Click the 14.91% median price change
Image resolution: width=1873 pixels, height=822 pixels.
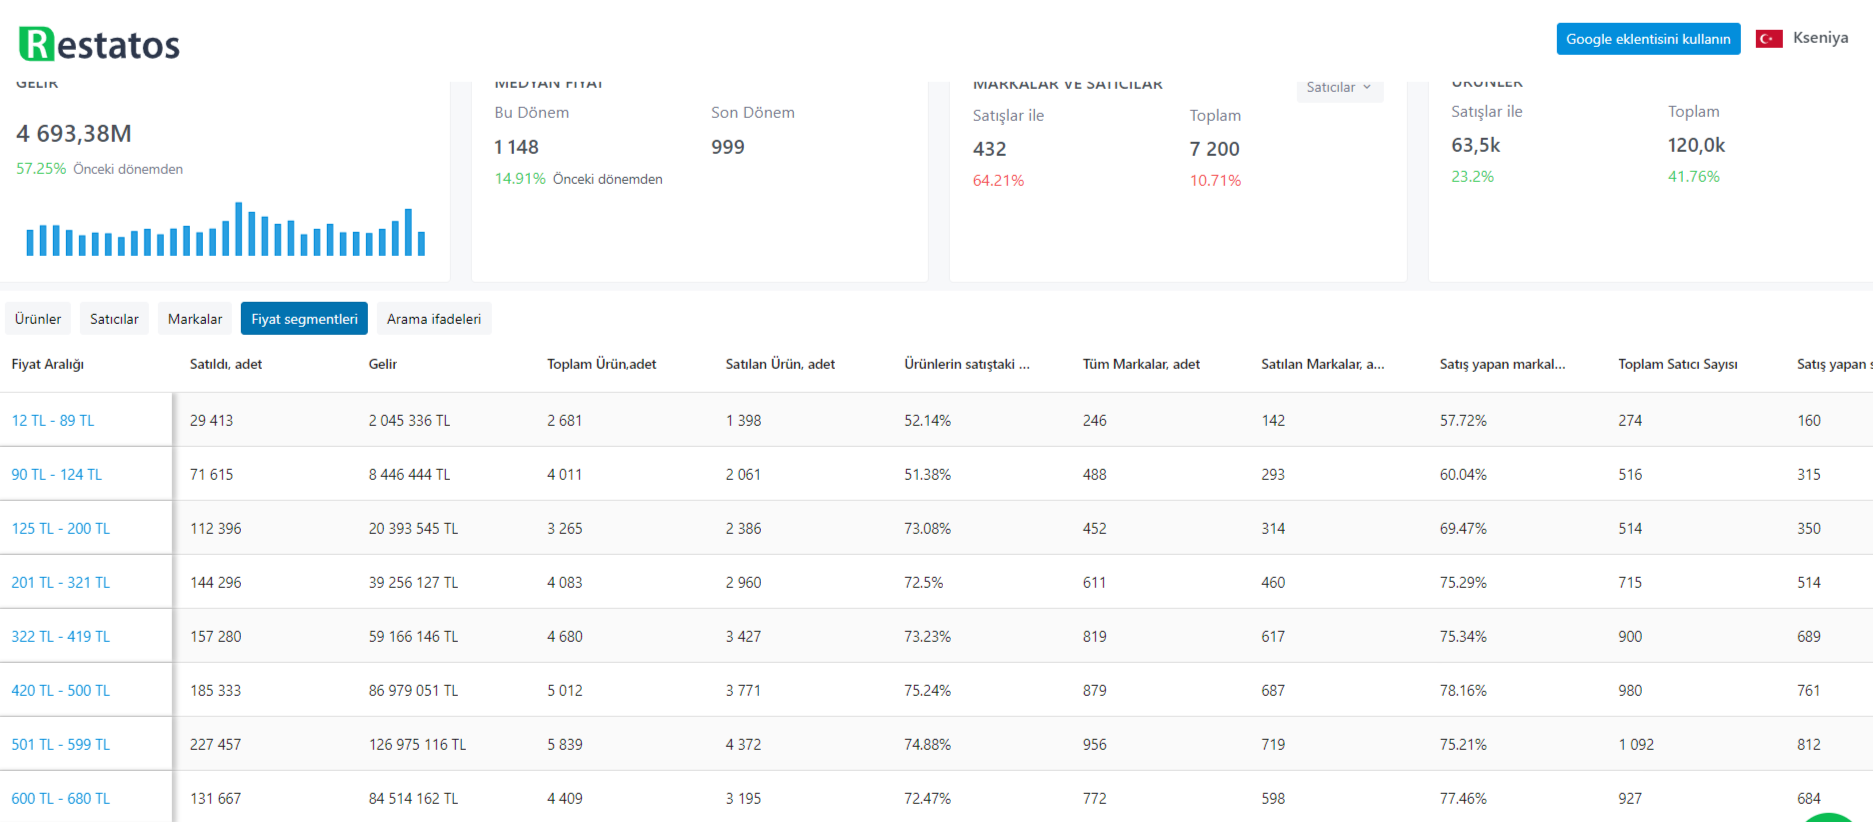[x=520, y=179]
